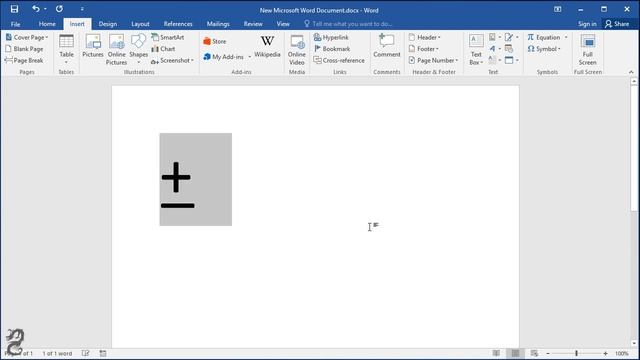Screen dimensions: 640x360
Task: Save the document with the floppy icon
Action: 14,9
